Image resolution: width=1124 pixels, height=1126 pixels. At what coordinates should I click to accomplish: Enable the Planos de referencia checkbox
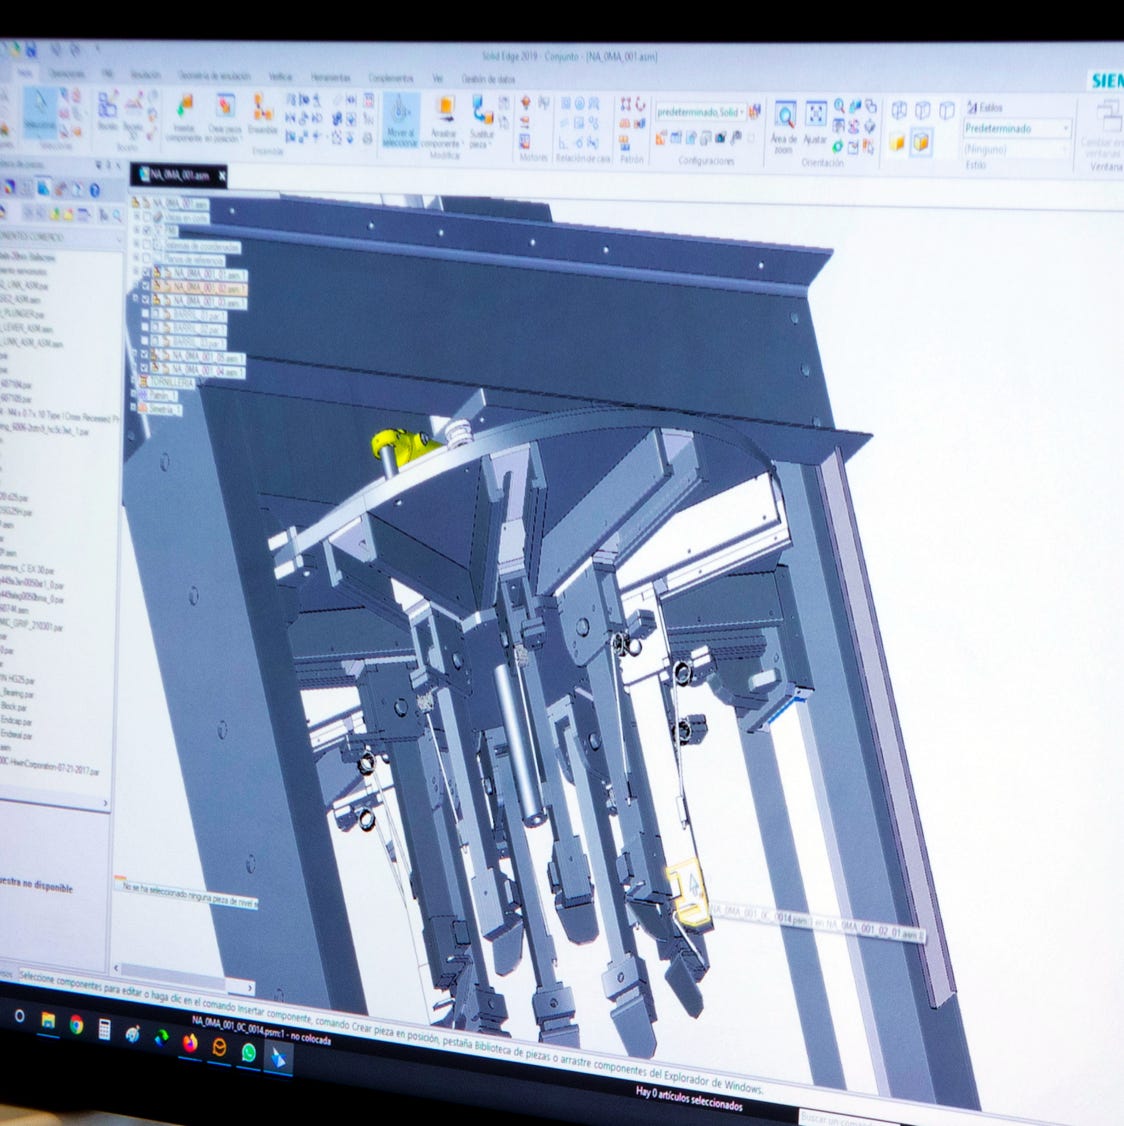[x=148, y=259]
